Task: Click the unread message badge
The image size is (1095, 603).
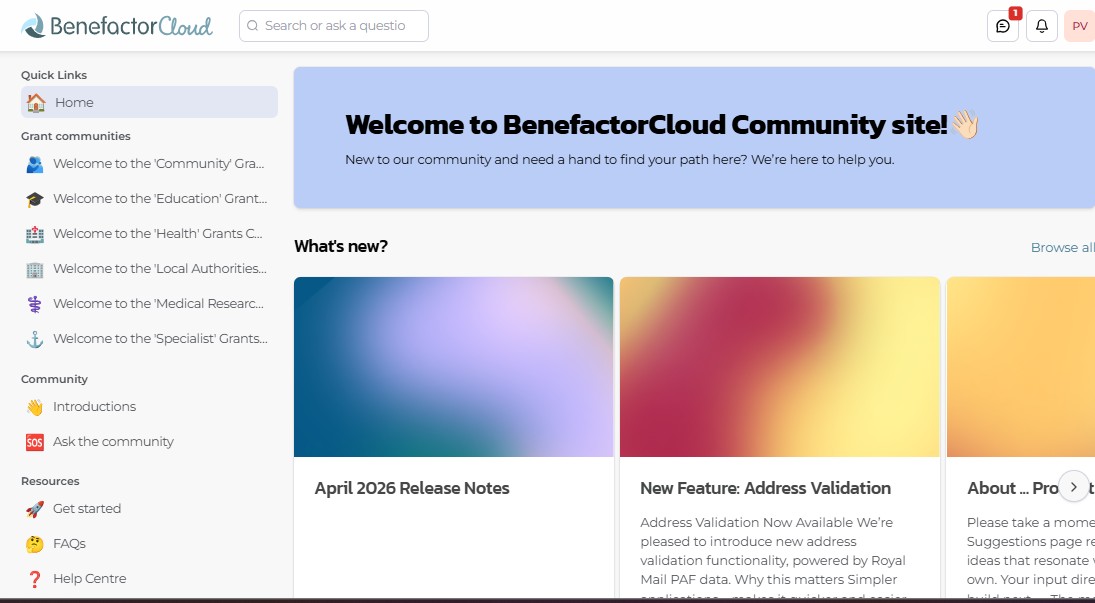Action: click(x=1015, y=13)
